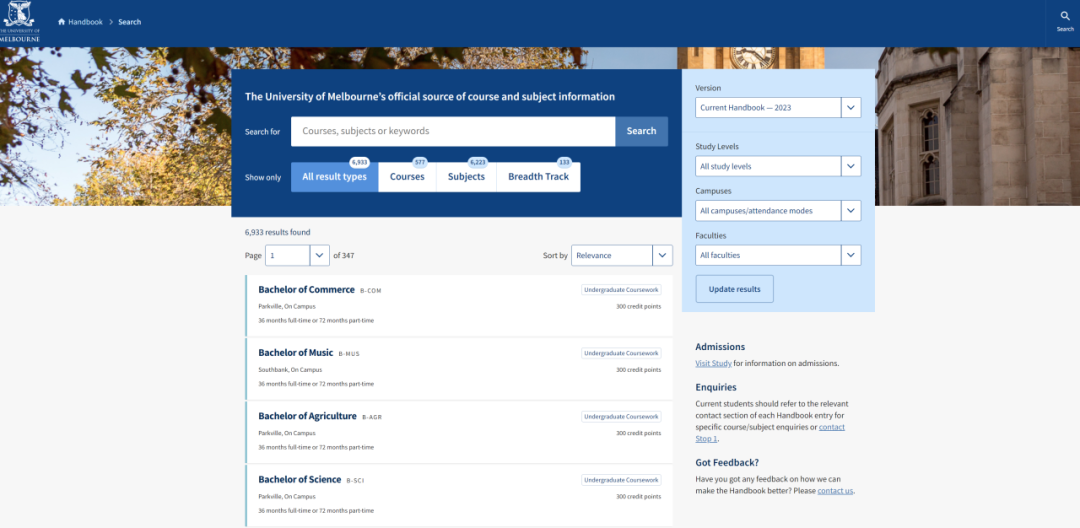
Task: Focus the Courses, subjects or keywords field
Action: point(453,131)
